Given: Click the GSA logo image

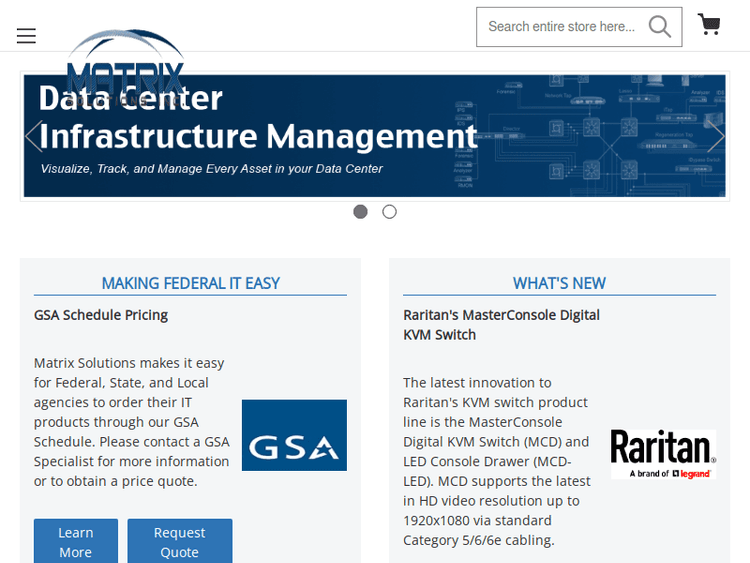Looking at the screenshot, I should click(x=294, y=435).
